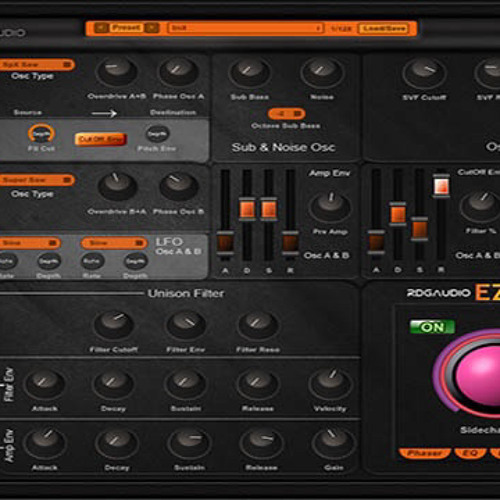Click the Sub Bass knob

click(x=249, y=72)
